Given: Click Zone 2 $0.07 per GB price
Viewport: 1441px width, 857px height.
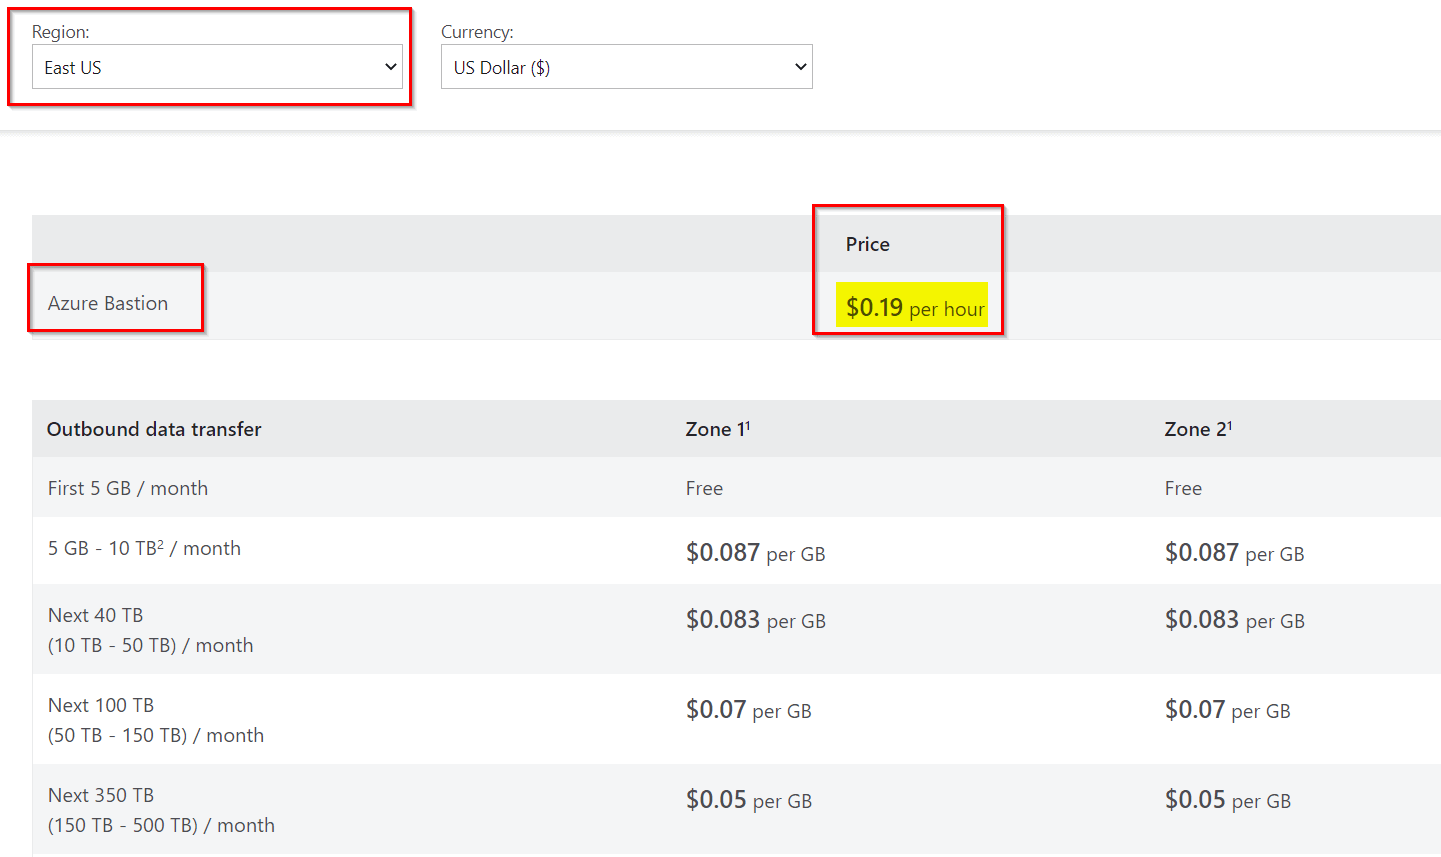Looking at the screenshot, I should [1227, 710].
